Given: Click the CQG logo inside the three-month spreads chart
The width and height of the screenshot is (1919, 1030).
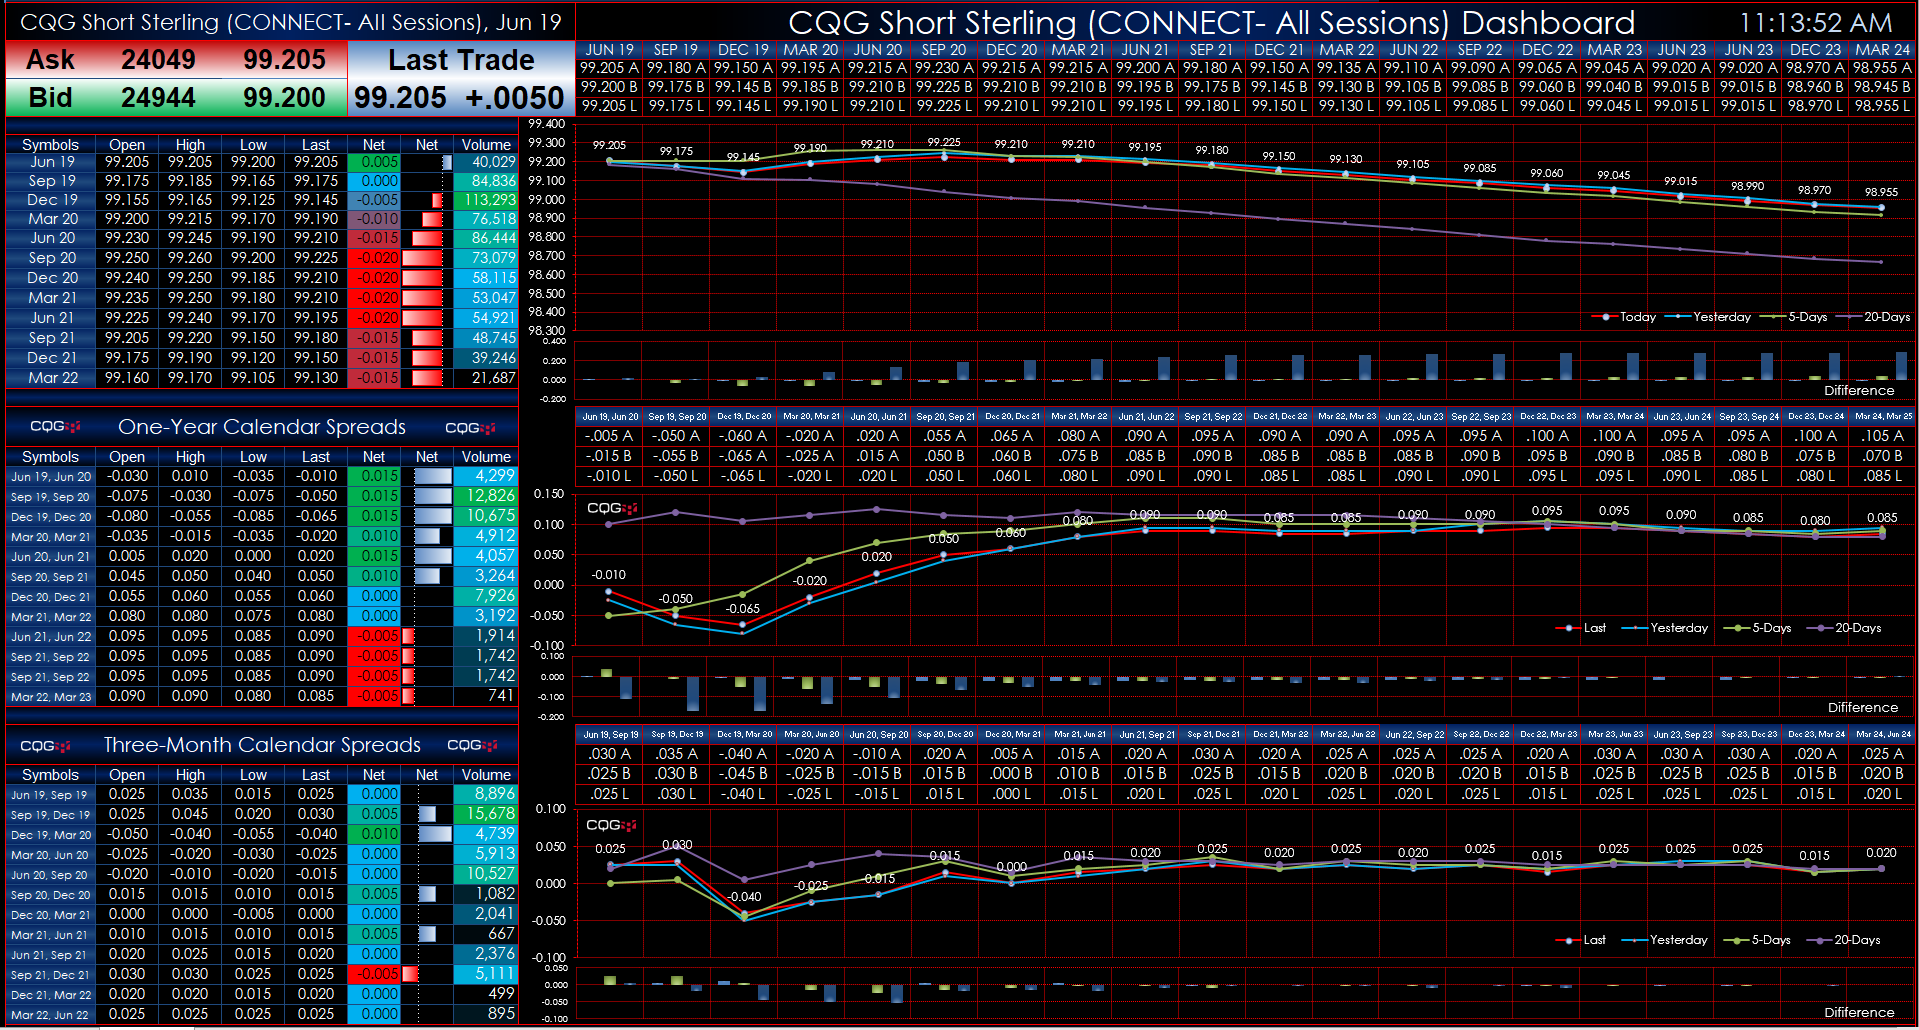Looking at the screenshot, I should (611, 825).
